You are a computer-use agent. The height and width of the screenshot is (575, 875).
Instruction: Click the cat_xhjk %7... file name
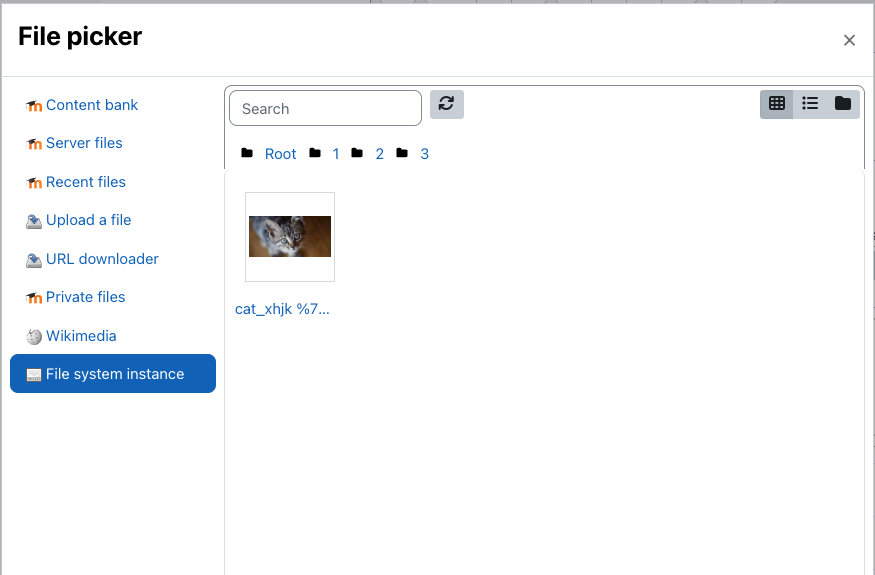282,309
